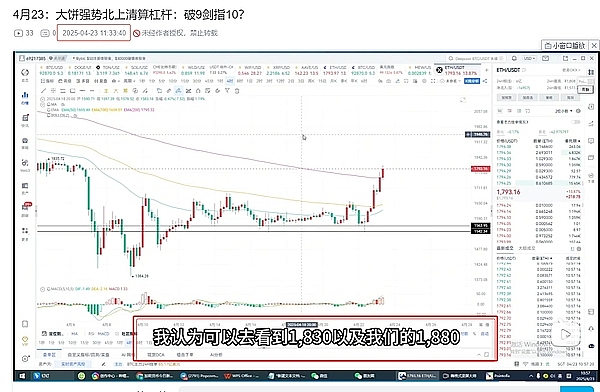
Task: Click the Deepcoin BTC/USDT search field
Action: (475, 58)
